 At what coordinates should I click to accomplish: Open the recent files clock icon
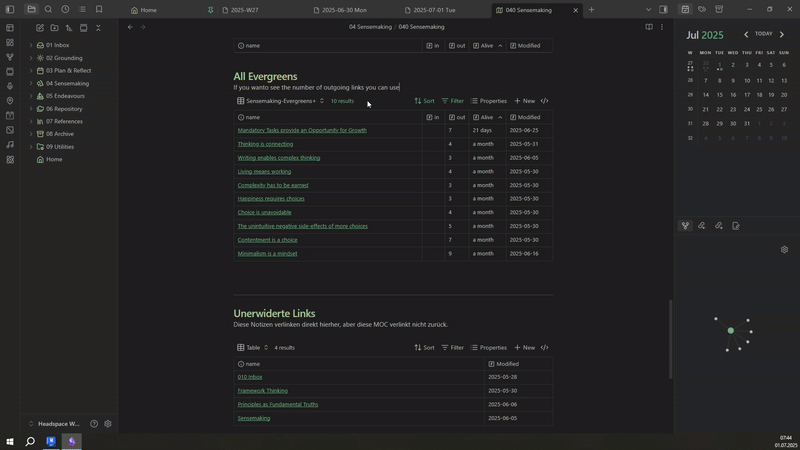click(x=65, y=9)
